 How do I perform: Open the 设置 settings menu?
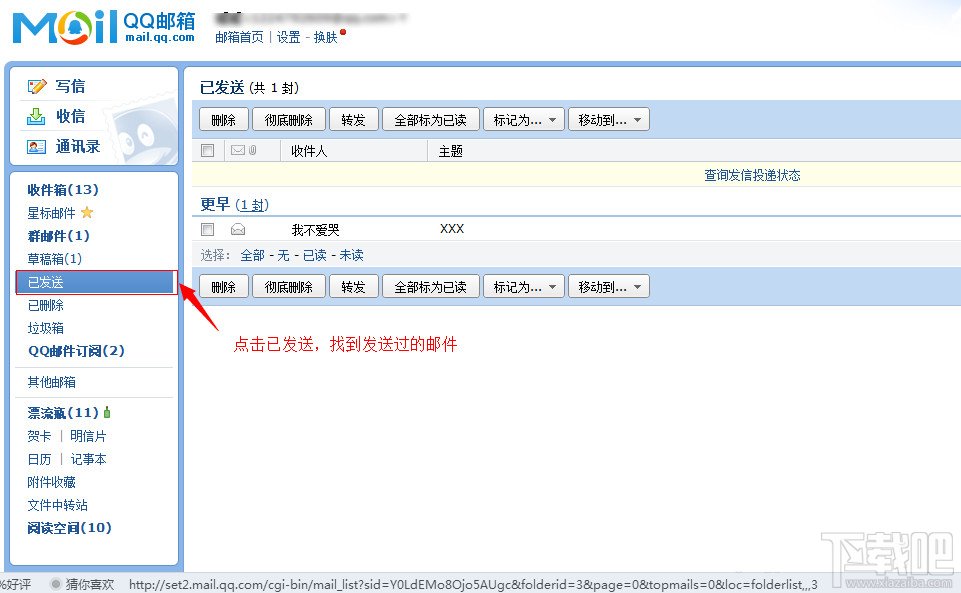[x=286, y=35]
